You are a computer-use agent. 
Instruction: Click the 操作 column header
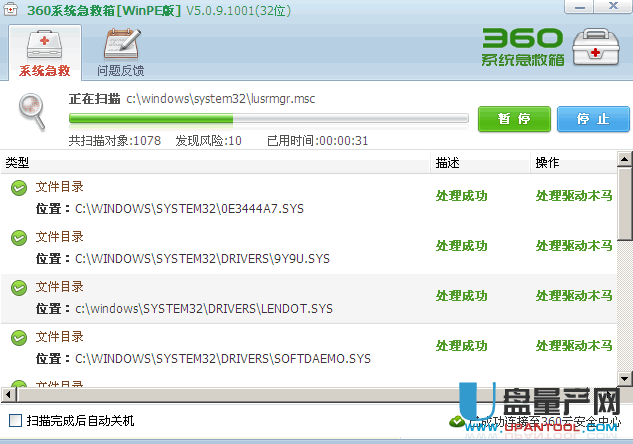(x=574, y=163)
